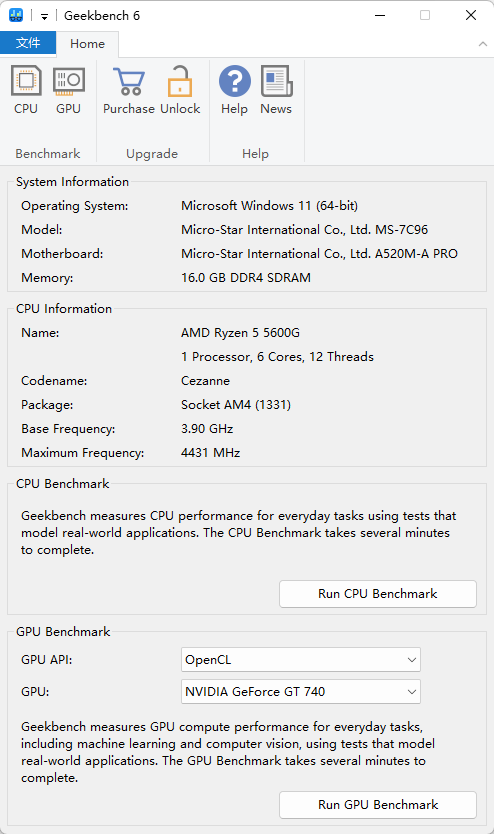The image size is (494, 834).
Task: Click the 'GPU Benchmark' group heading
Action: [63, 631]
